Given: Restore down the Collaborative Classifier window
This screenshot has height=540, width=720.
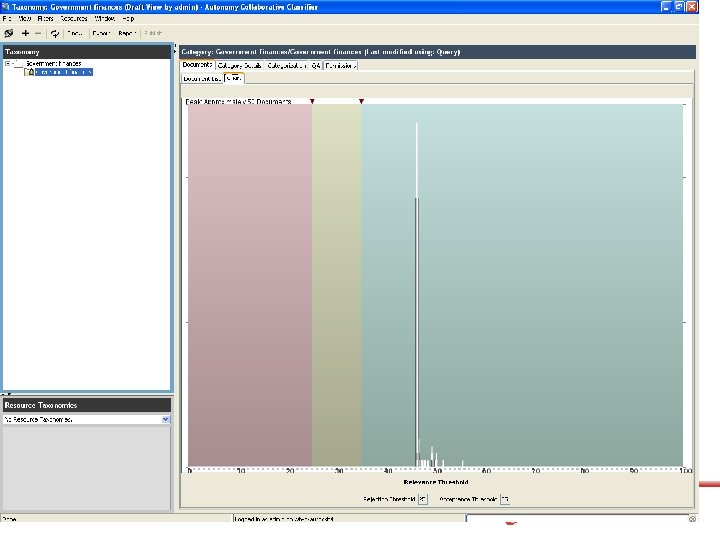Looking at the screenshot, I should click(679, 6).
